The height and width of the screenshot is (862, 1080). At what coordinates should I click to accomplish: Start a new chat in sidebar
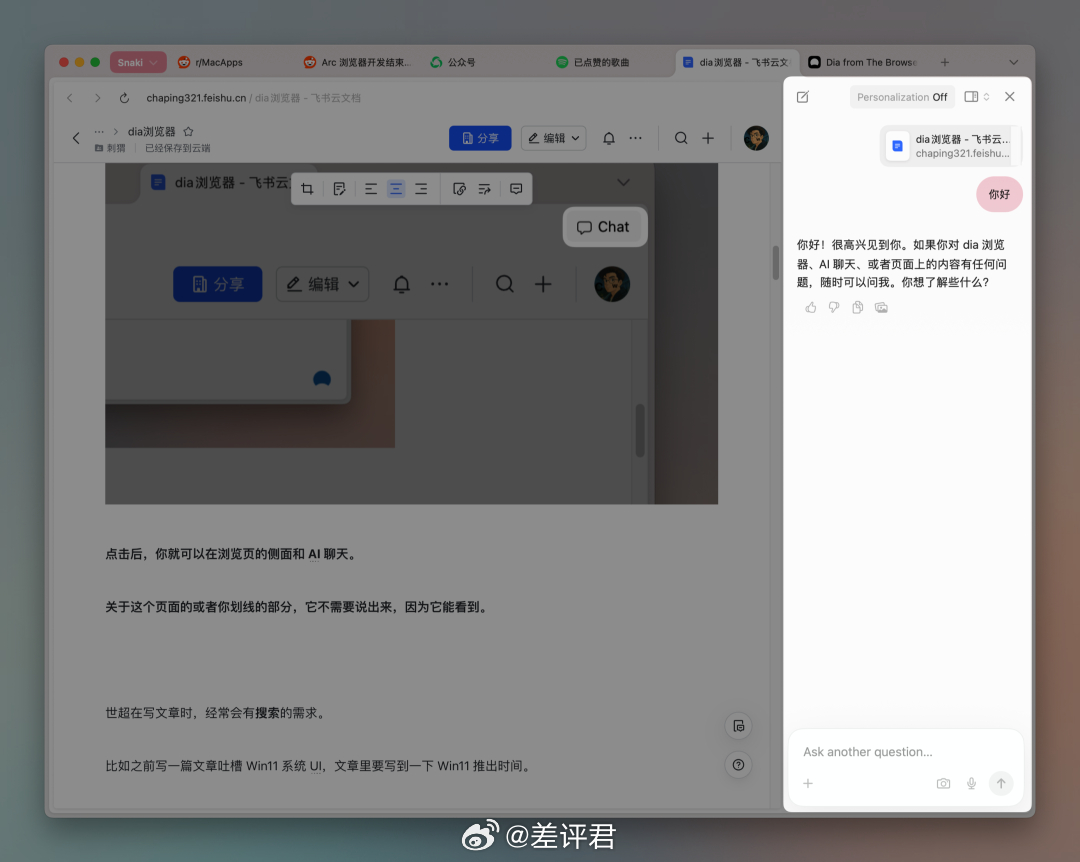click(802, 97)
